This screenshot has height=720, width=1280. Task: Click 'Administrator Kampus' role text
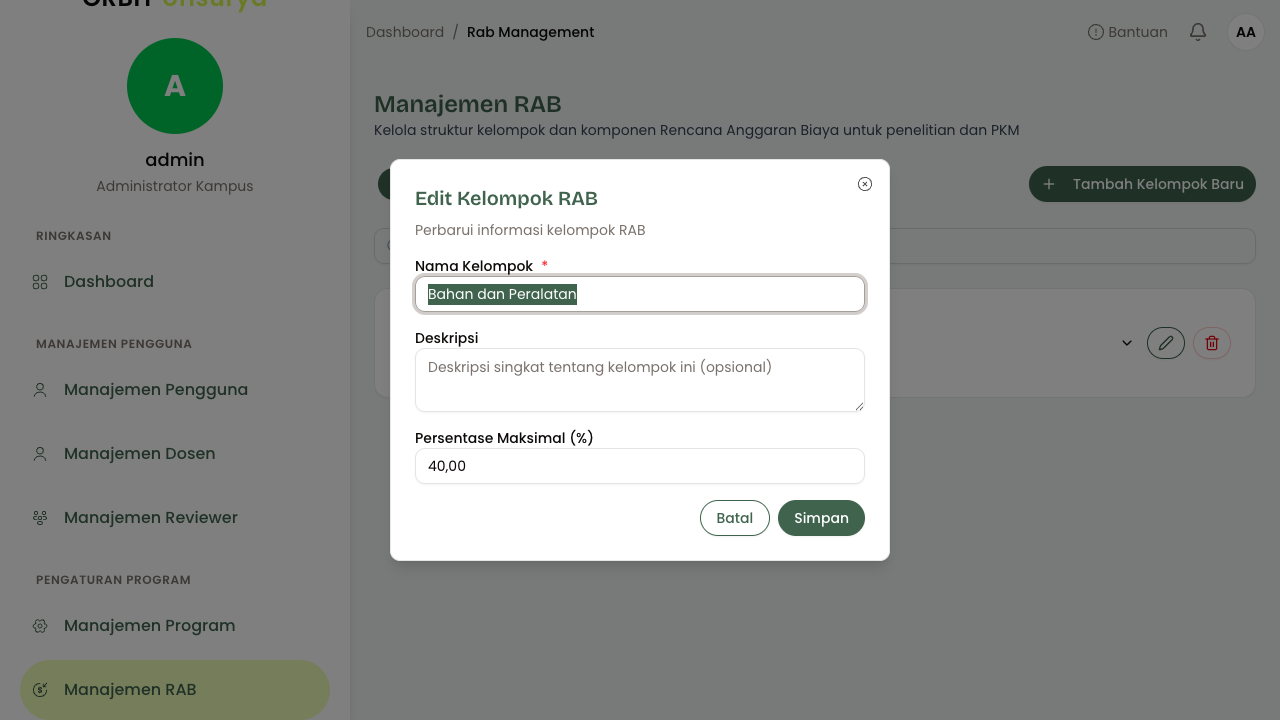pos(175,186)
